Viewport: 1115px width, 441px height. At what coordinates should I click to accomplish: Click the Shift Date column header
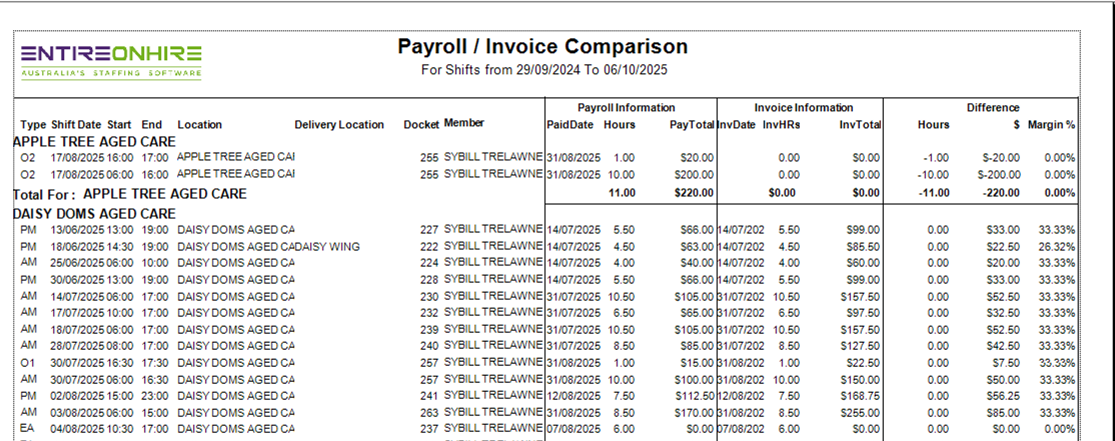click(78, 125)
